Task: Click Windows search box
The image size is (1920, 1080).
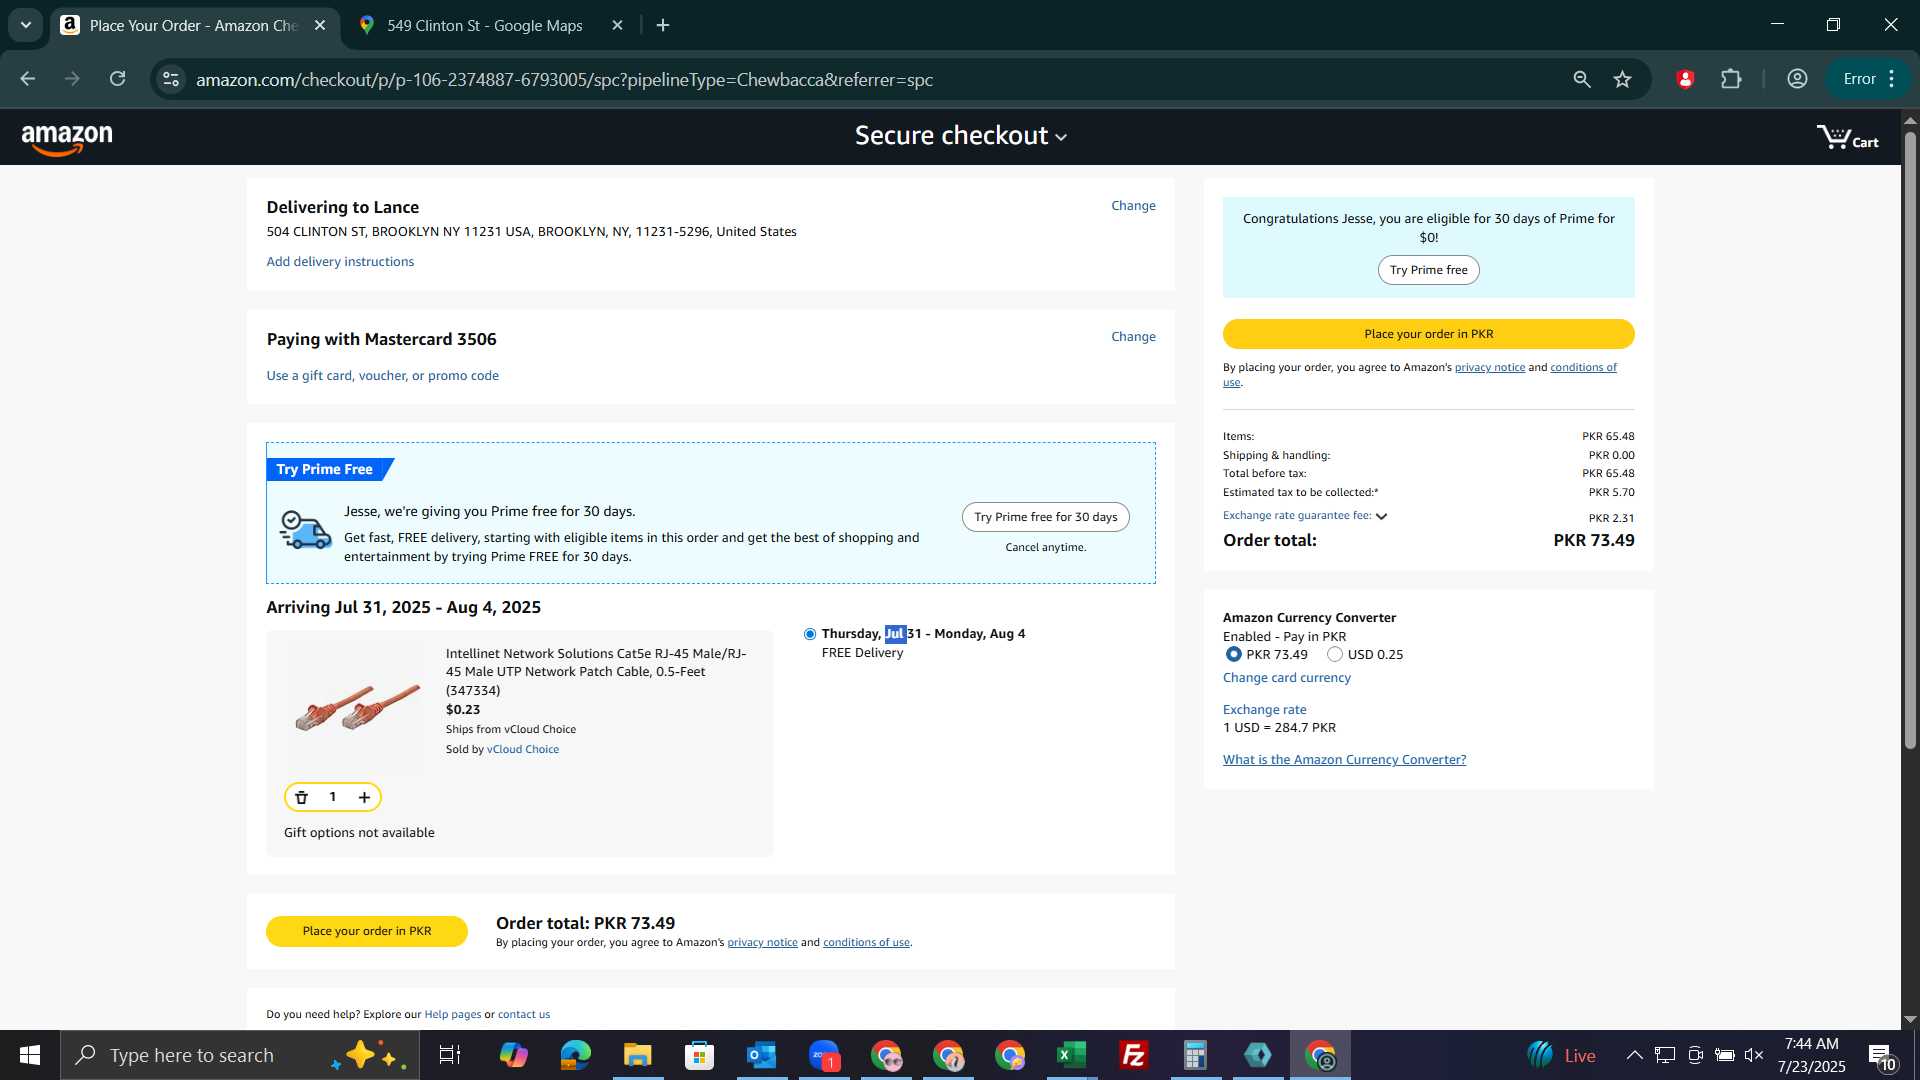Action: click(x=240, y=1055)
